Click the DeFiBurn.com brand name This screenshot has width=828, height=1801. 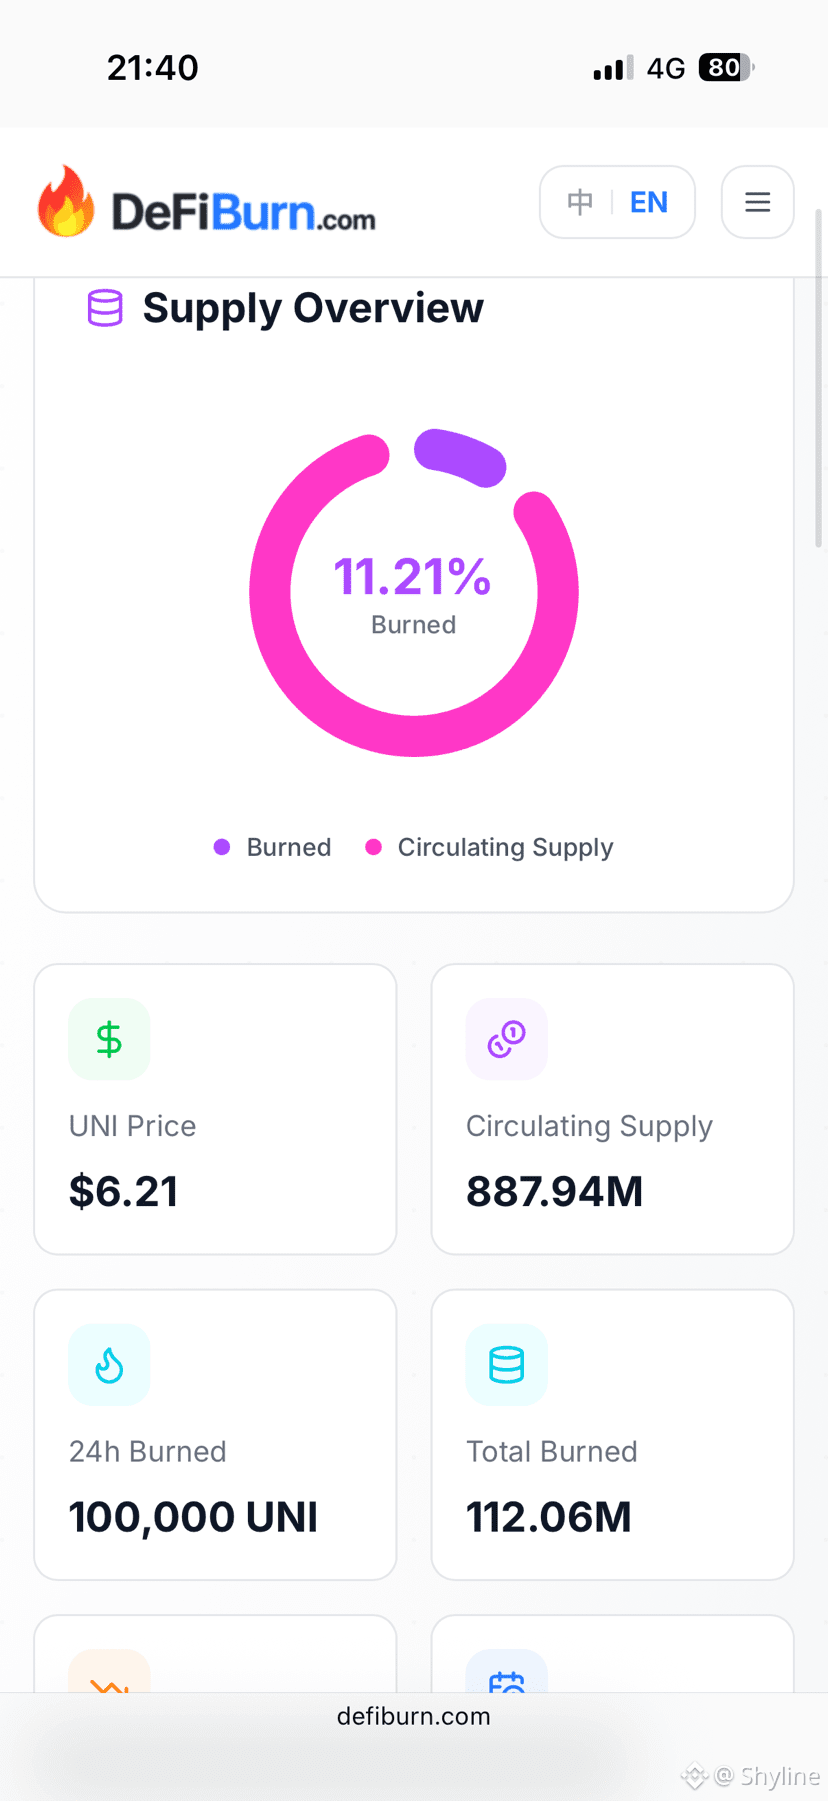243,212
